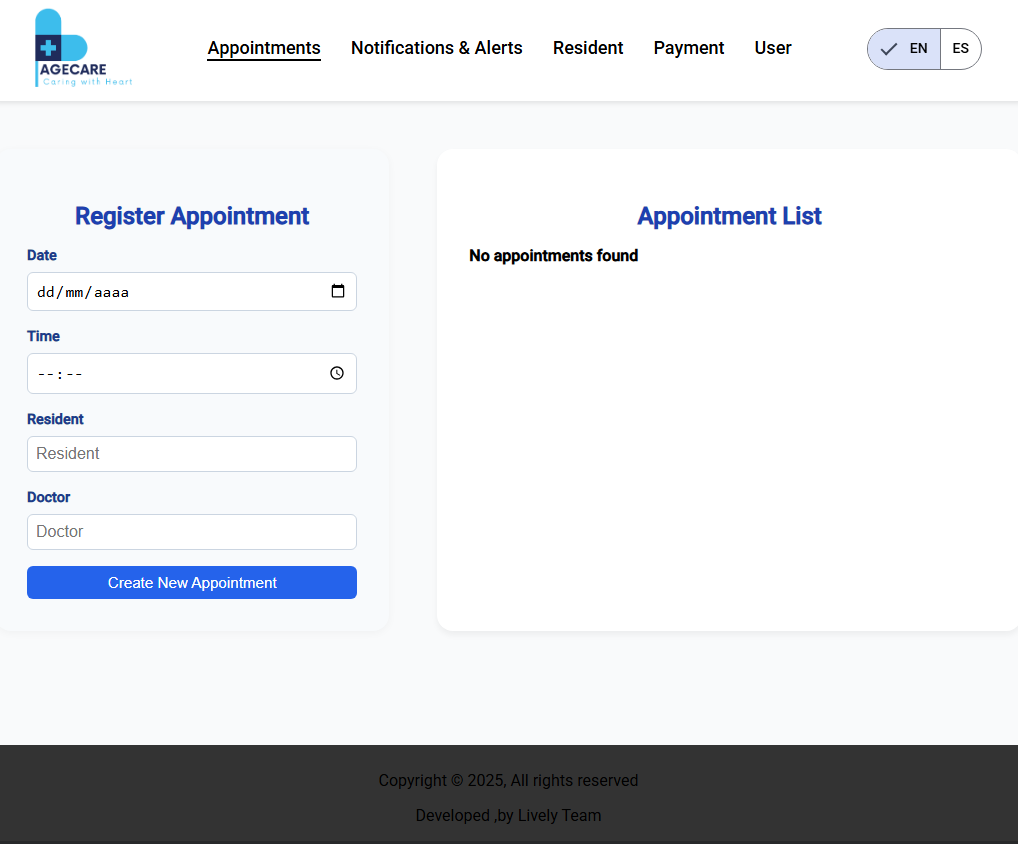Viewport: 1018px width, 844px height.
Task: Navigate to Payment page
Action: 688,48
